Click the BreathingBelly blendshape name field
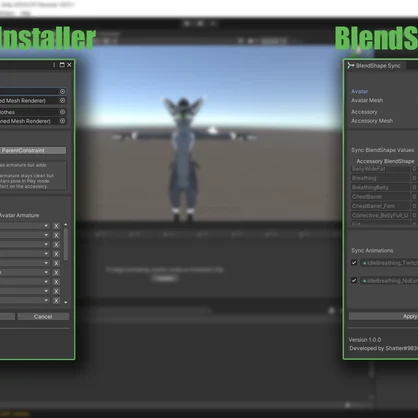418x418 pixels. [x=380, y=188]
